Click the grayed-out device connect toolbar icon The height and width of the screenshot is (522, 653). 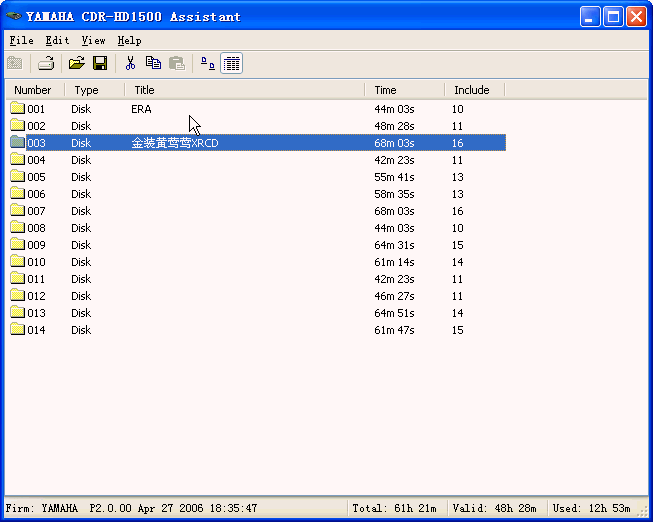pos(15,63)
